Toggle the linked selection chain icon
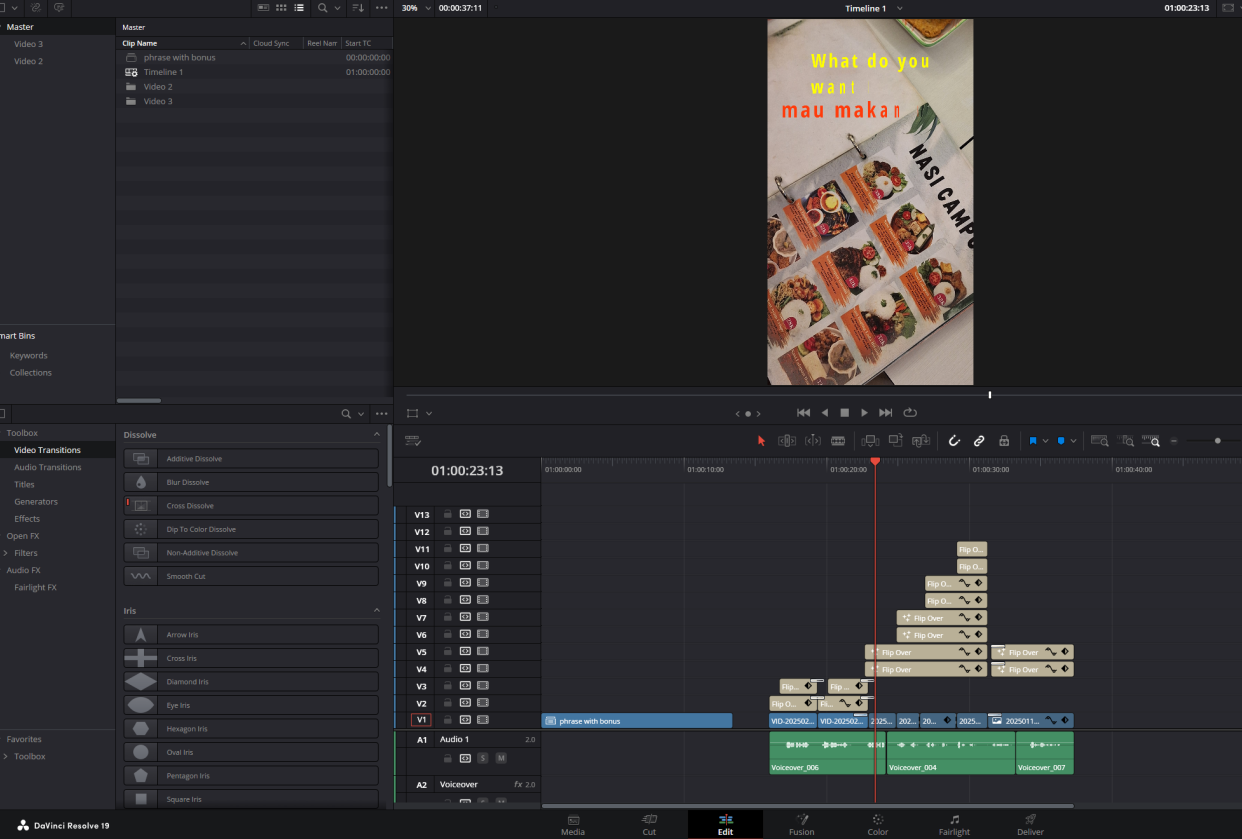This screenshot has width=1242, height=839. tap(979, 440)
